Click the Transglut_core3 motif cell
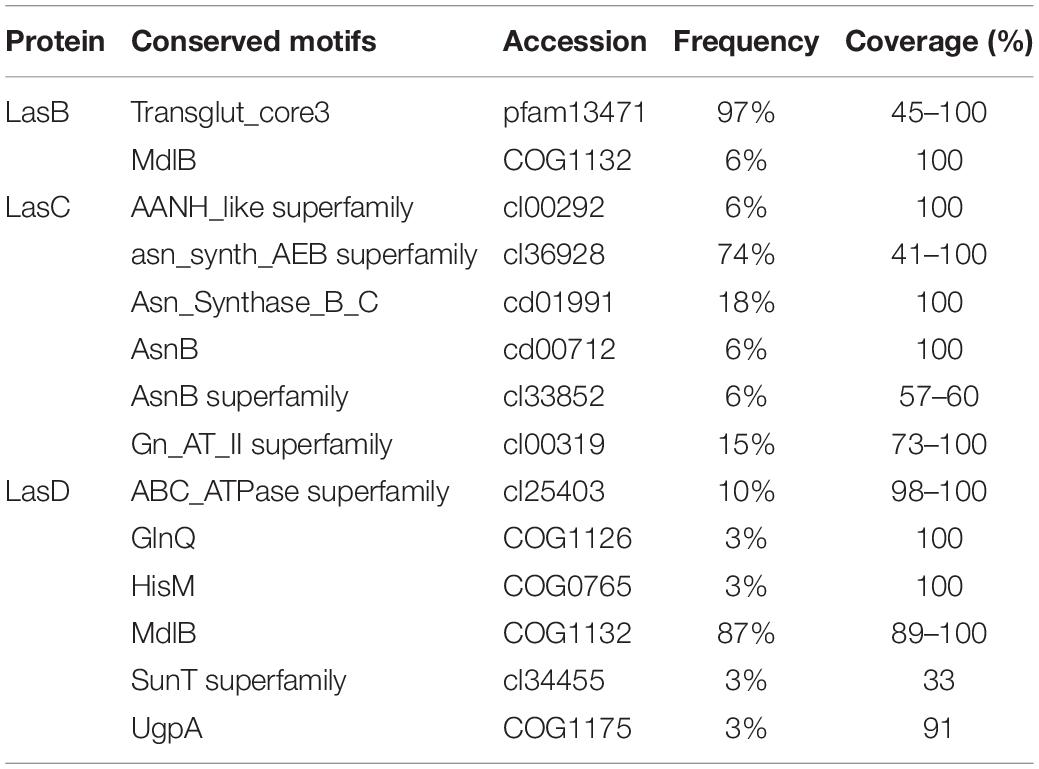The image size is (1039, 769). point(231,113)
